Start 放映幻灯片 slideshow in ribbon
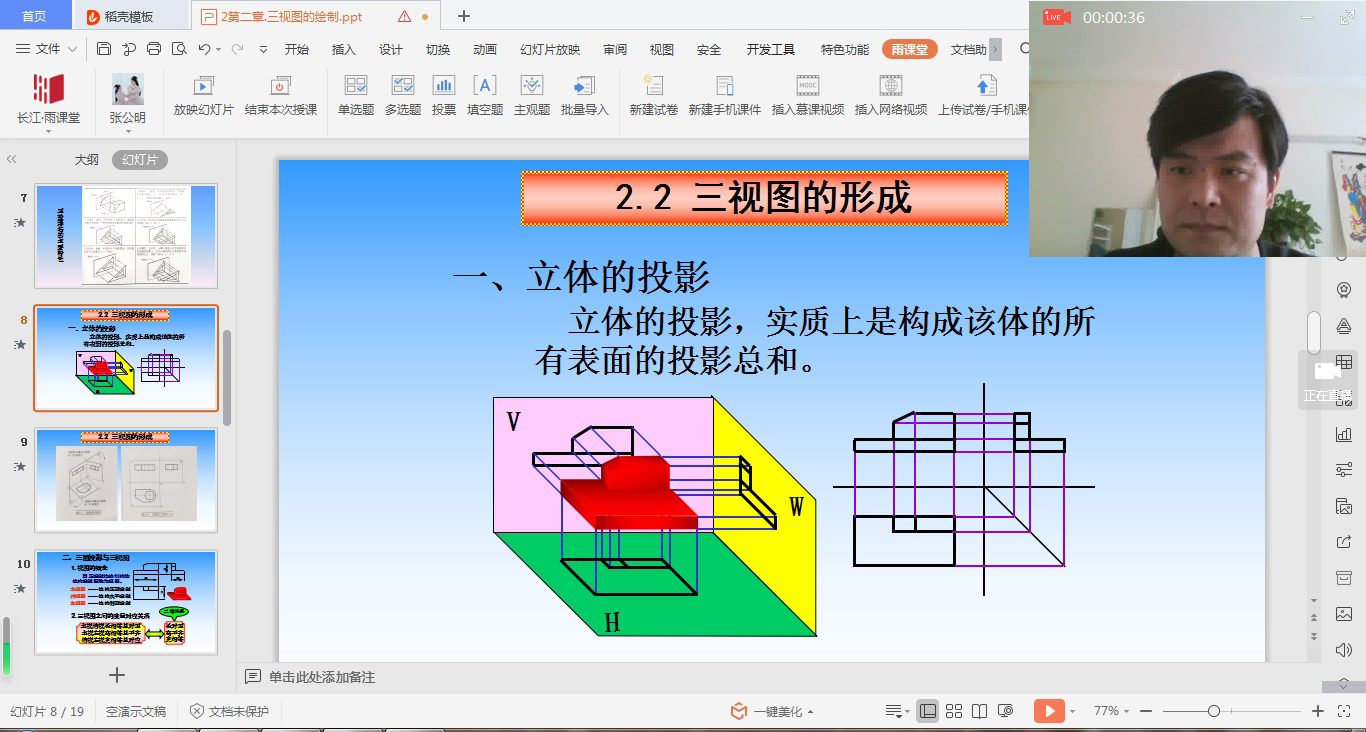Image resolution: width=1366 pixels, height=732 pixels. coord(203,87)
